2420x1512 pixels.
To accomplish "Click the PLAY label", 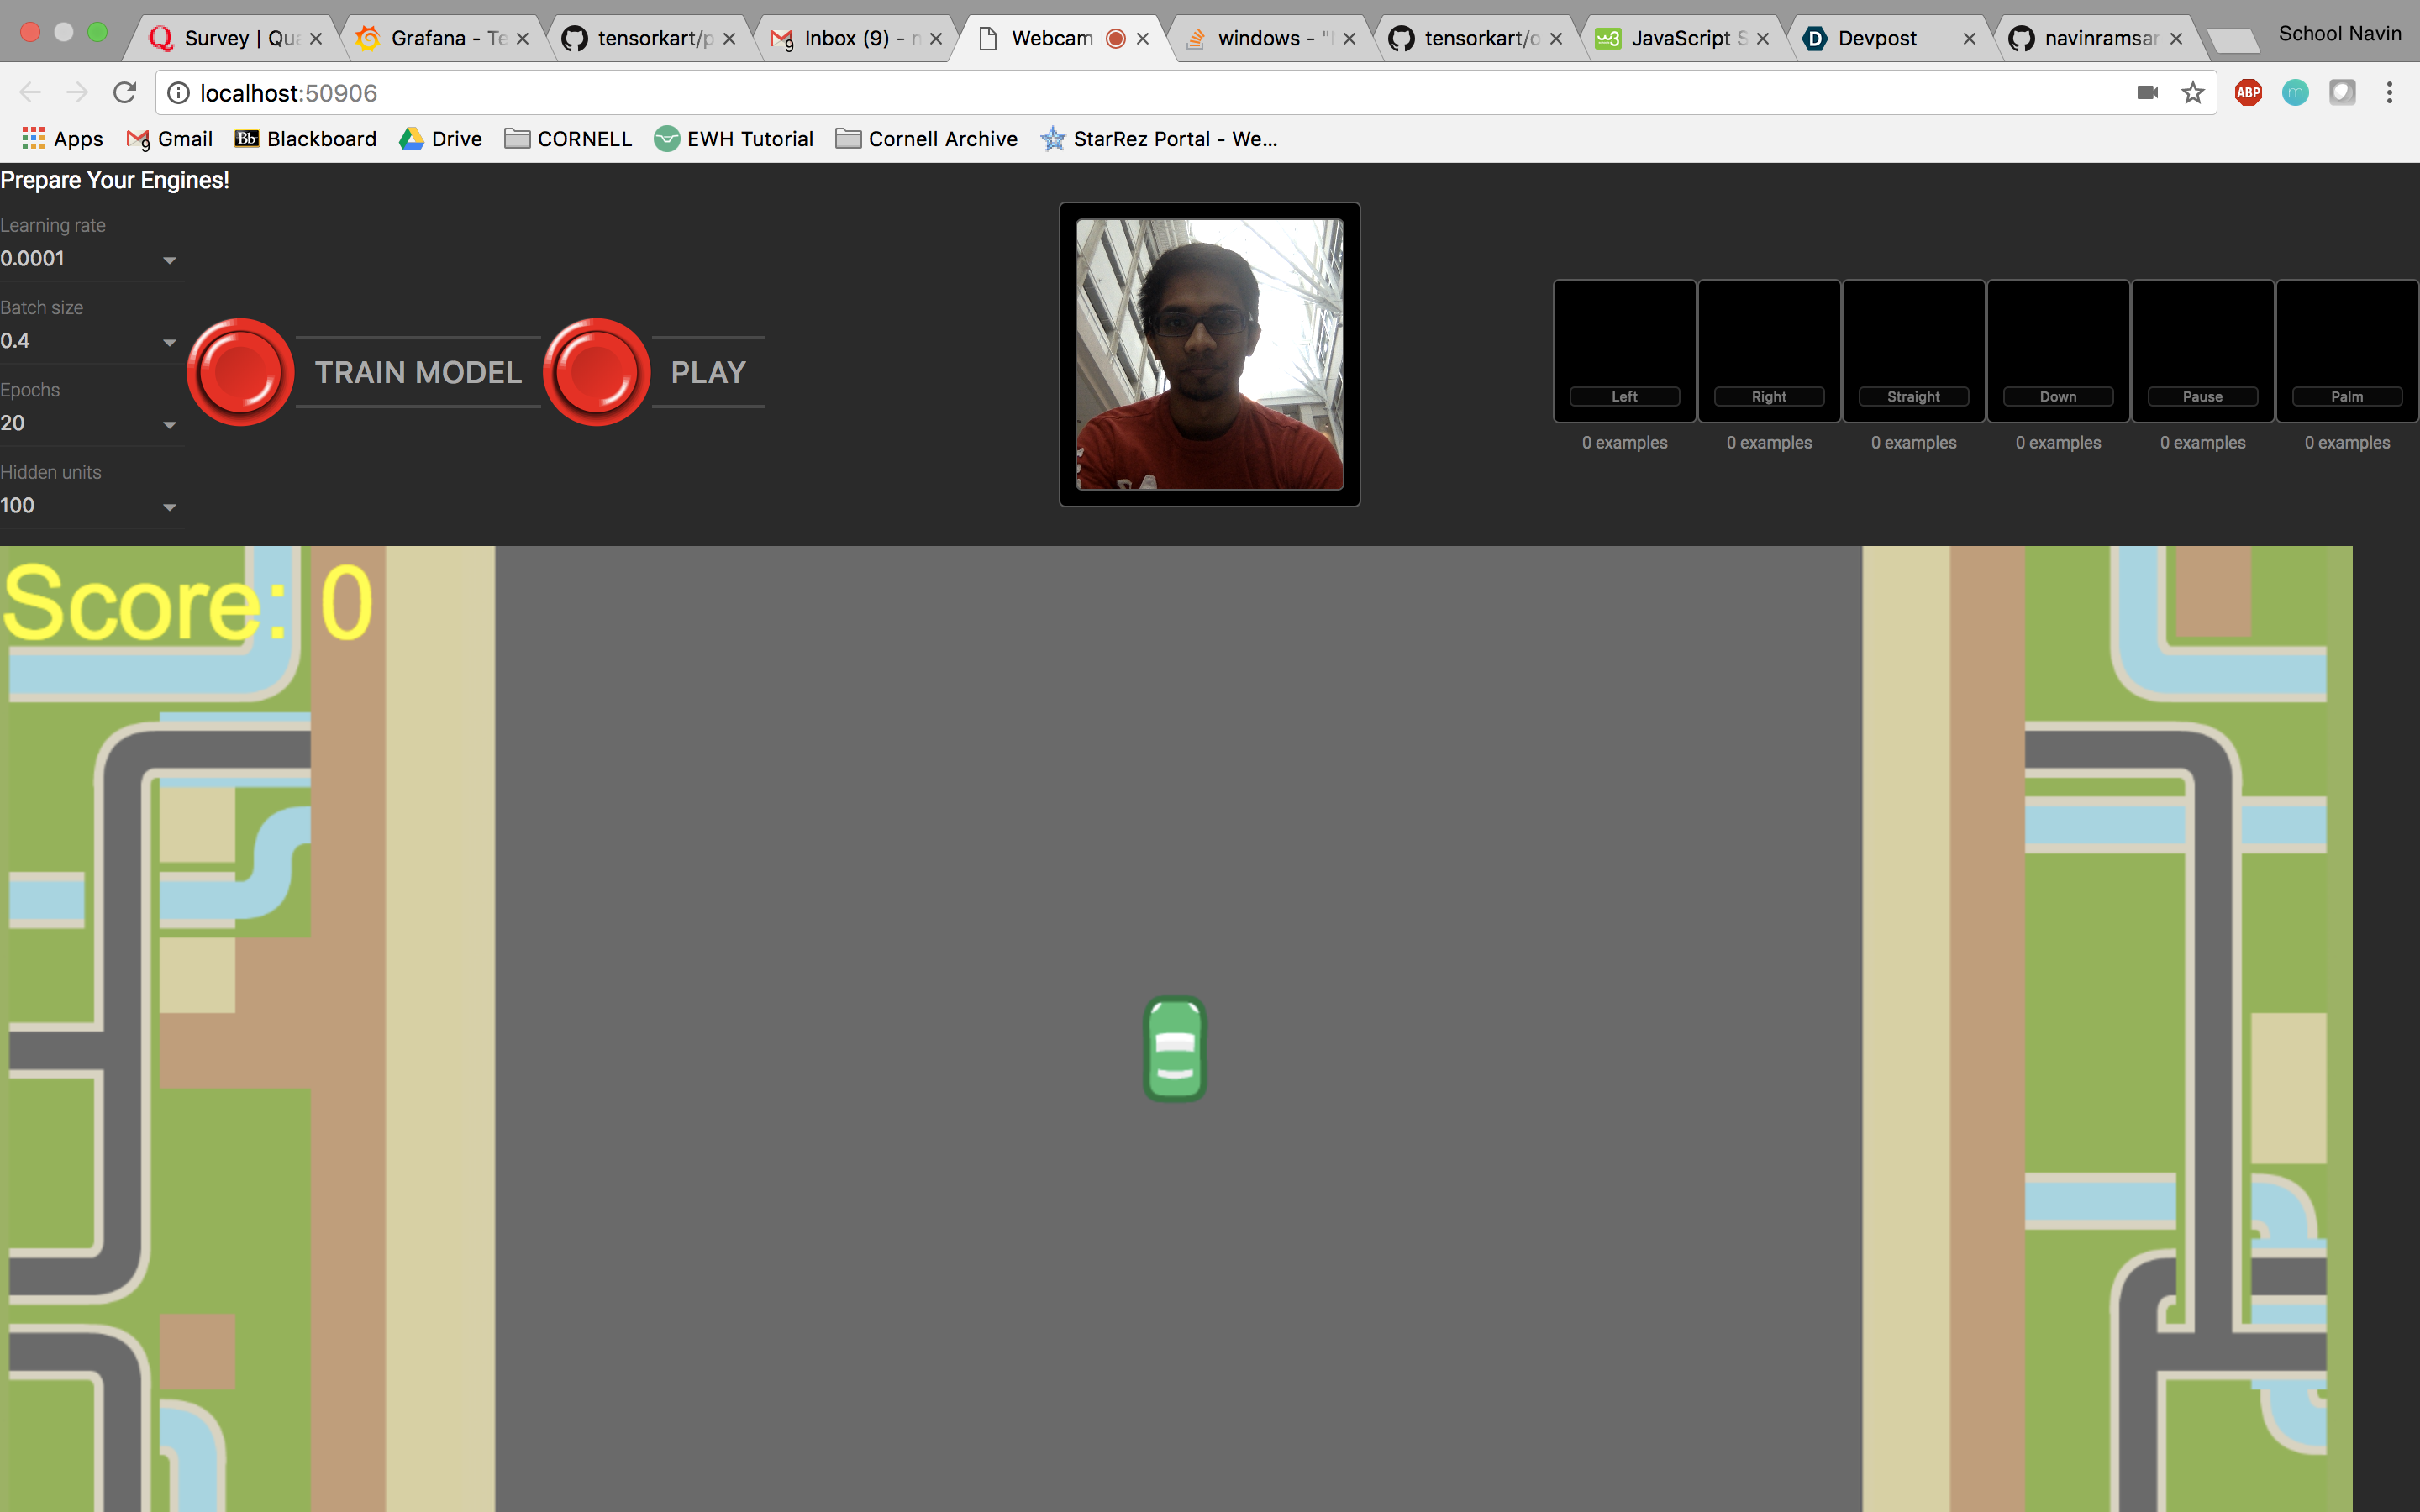I will (708, 372).
